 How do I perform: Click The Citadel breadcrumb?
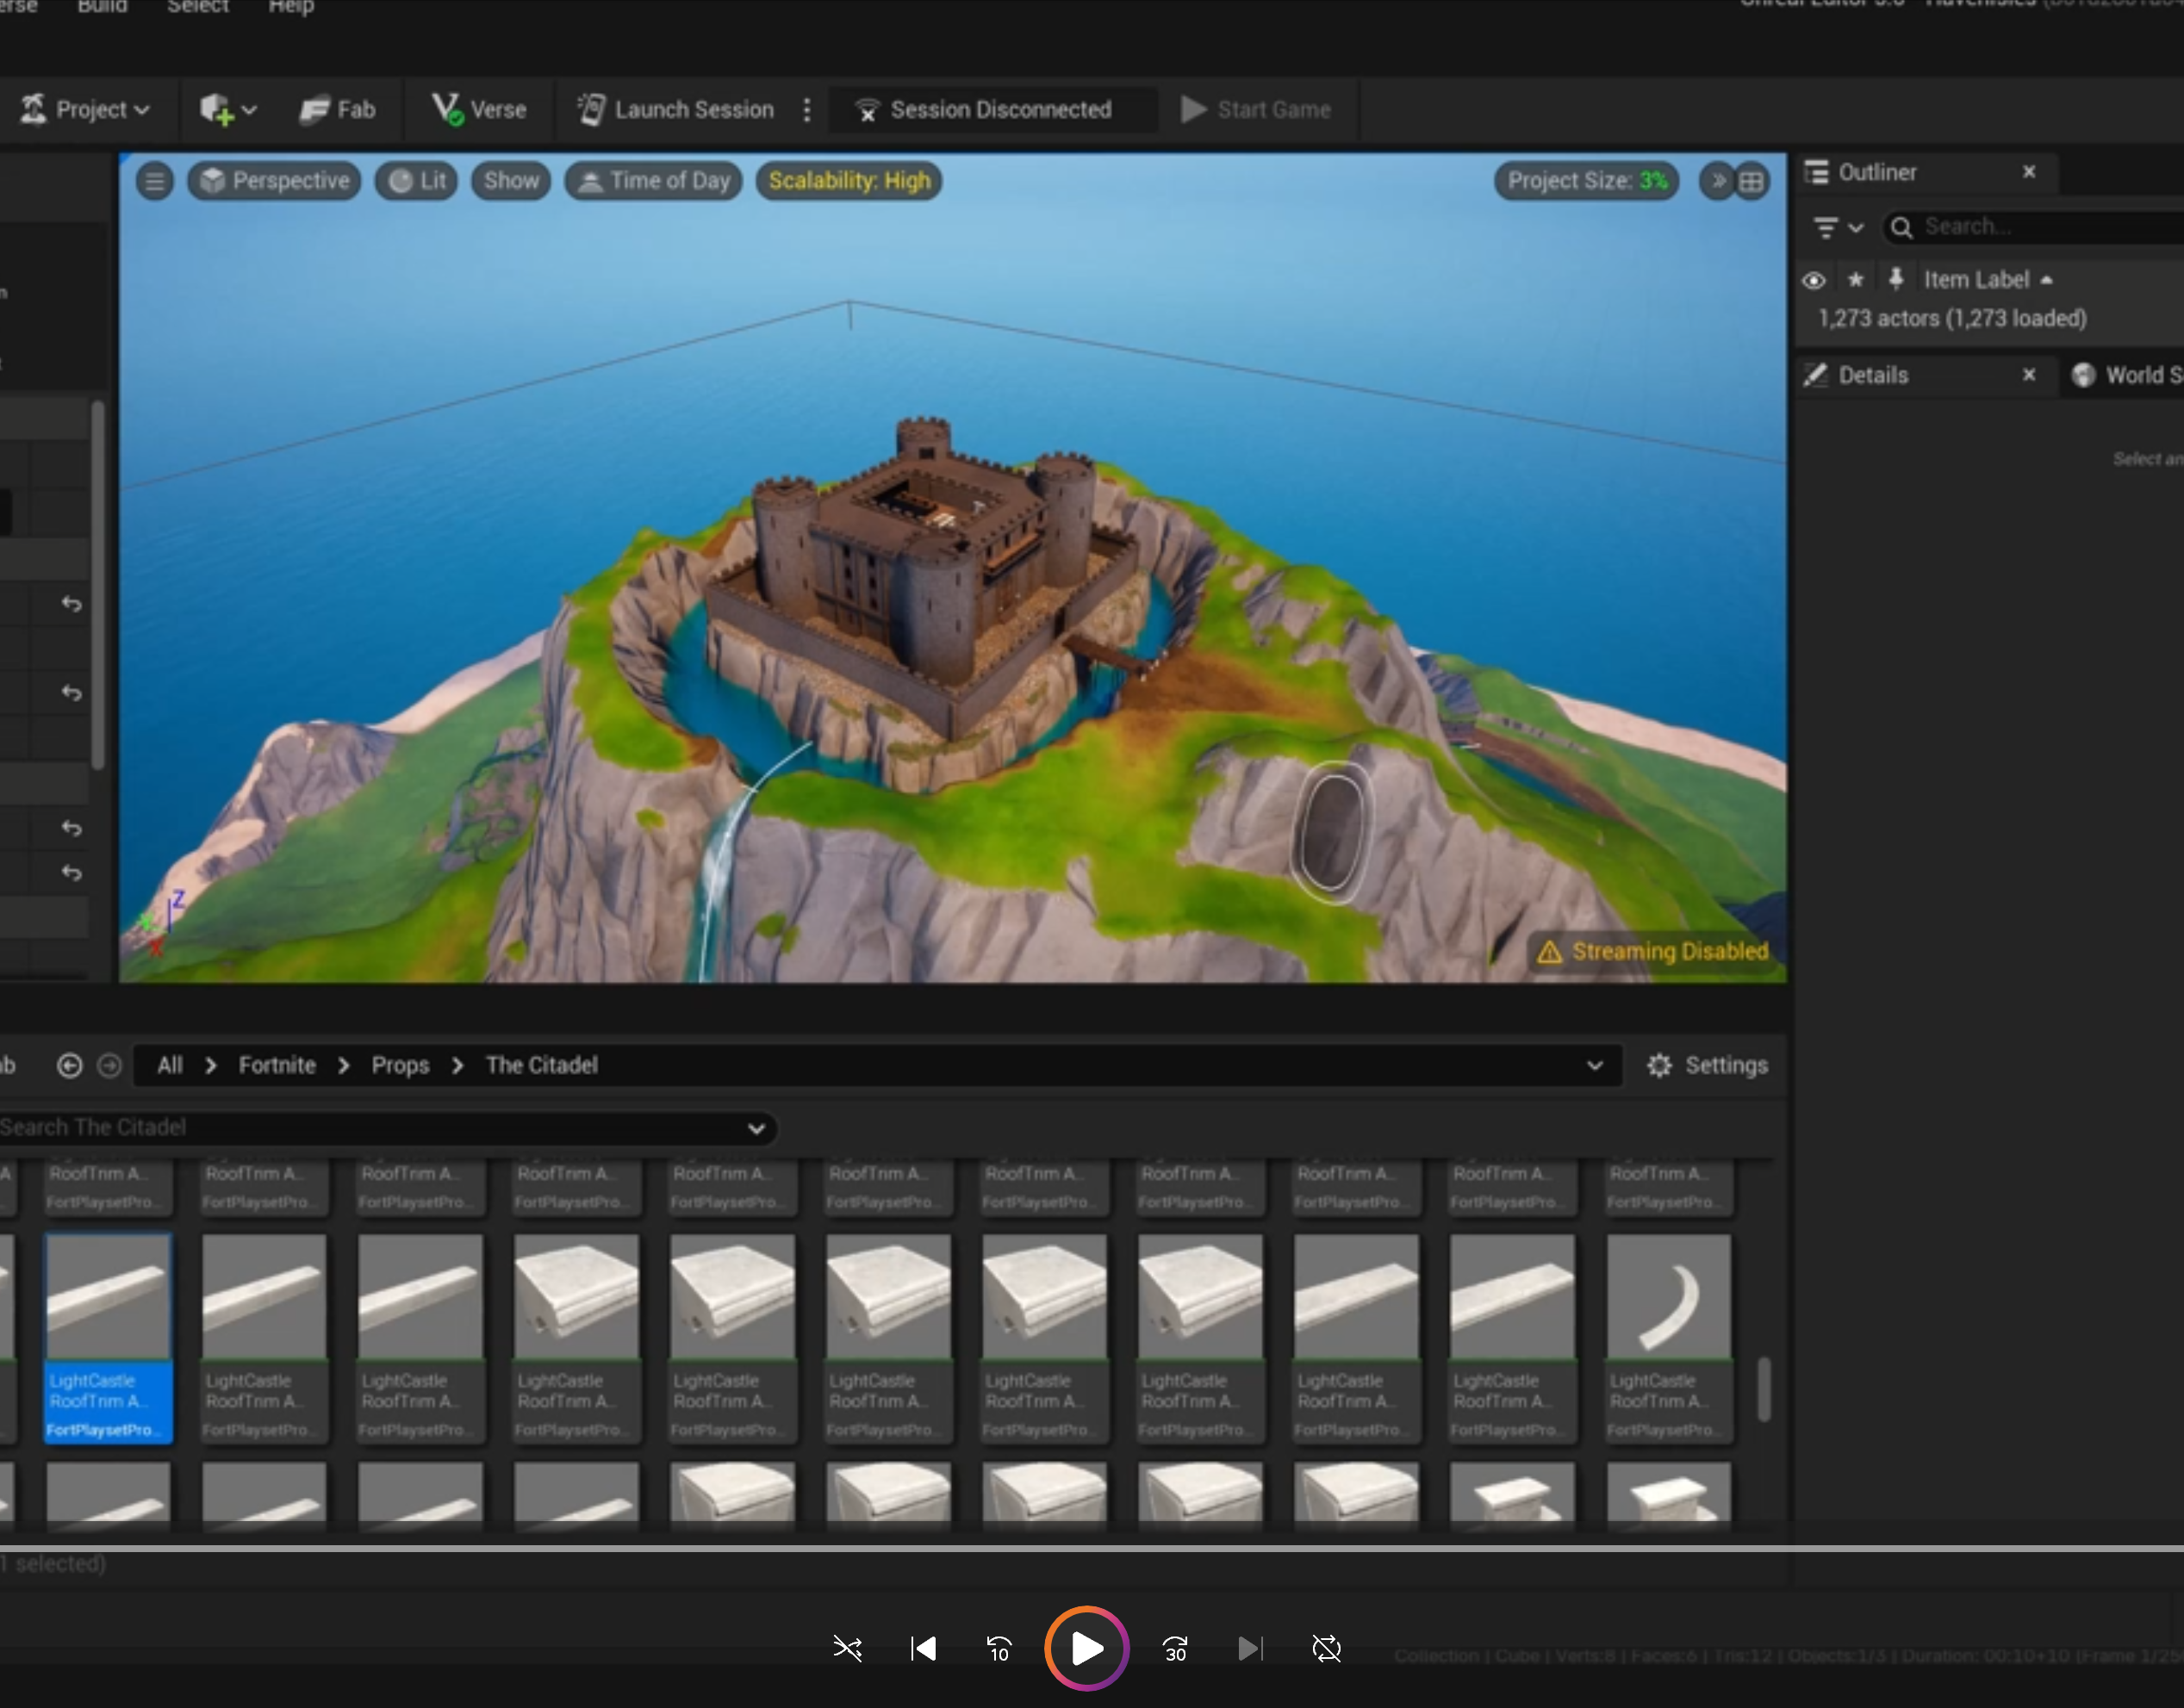click(x=542, y=1066)
